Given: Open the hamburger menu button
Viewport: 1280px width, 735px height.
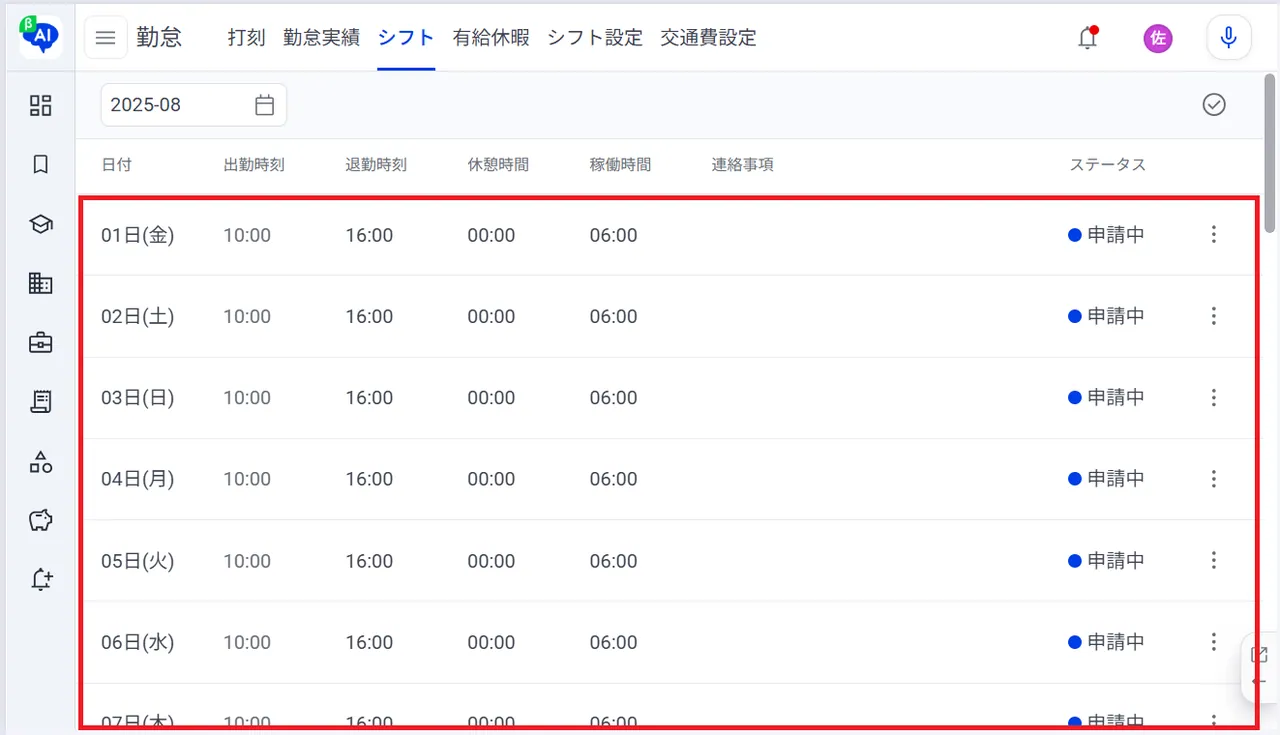Looking at the screenshot, I should click(x=106, y=38).
